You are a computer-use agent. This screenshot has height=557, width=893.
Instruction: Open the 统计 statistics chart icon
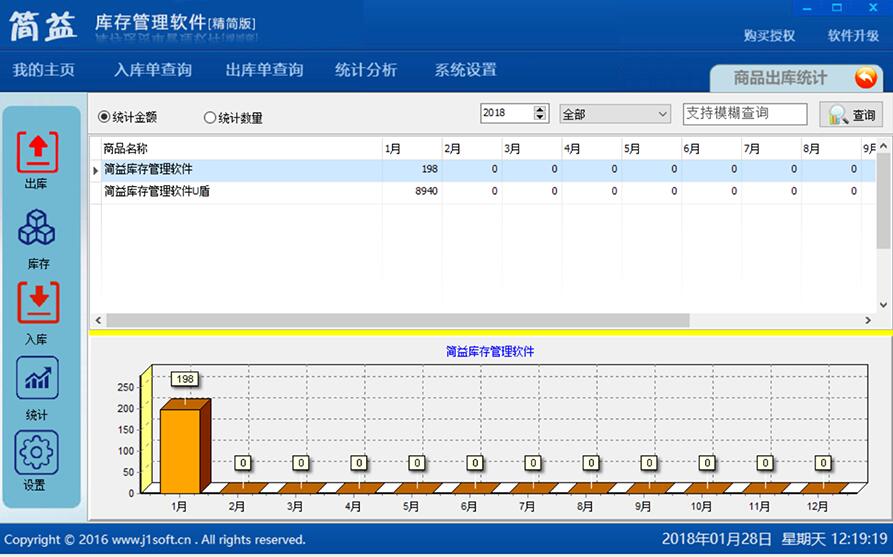click(x=37, y=378)
